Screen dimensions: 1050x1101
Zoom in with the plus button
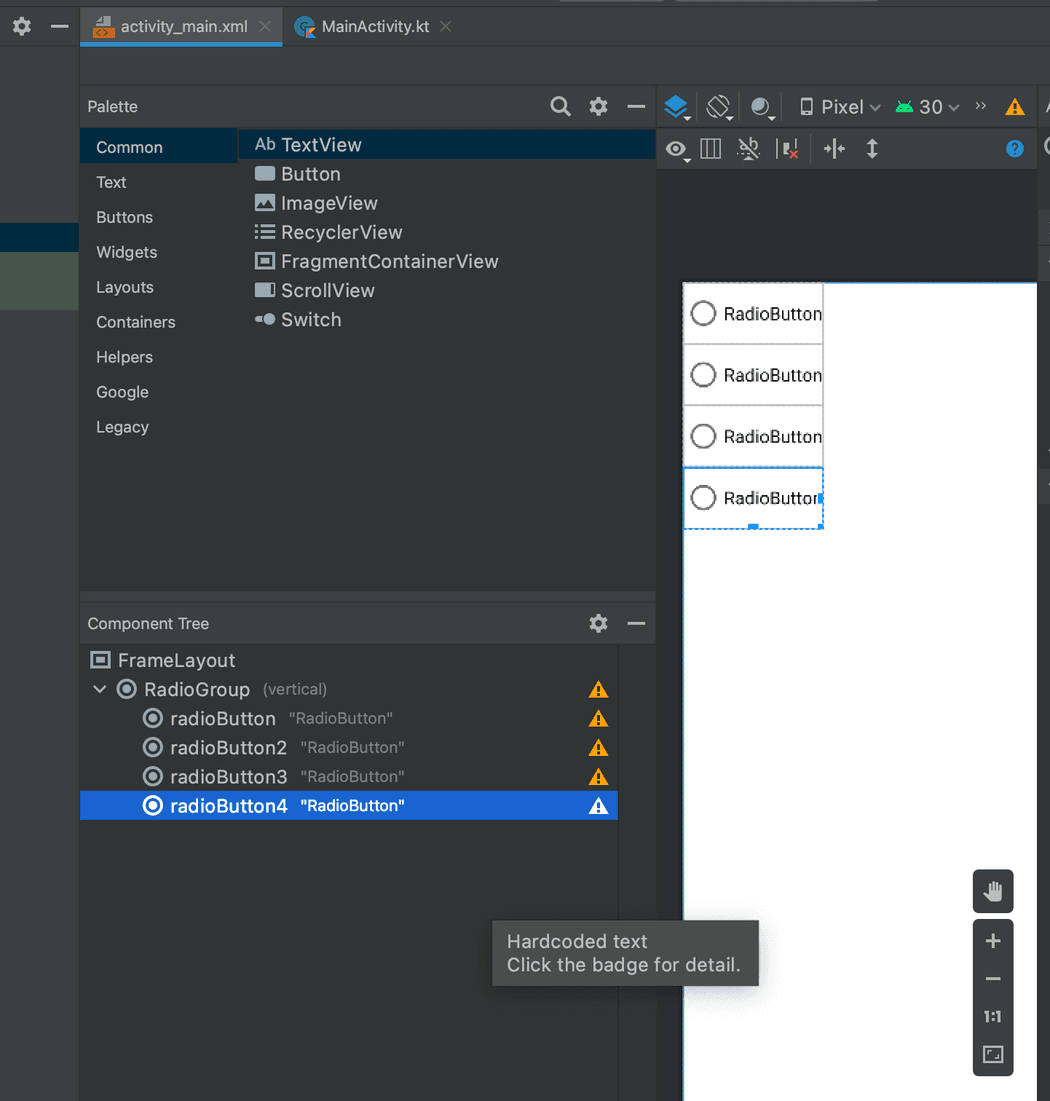pos(993,941)
